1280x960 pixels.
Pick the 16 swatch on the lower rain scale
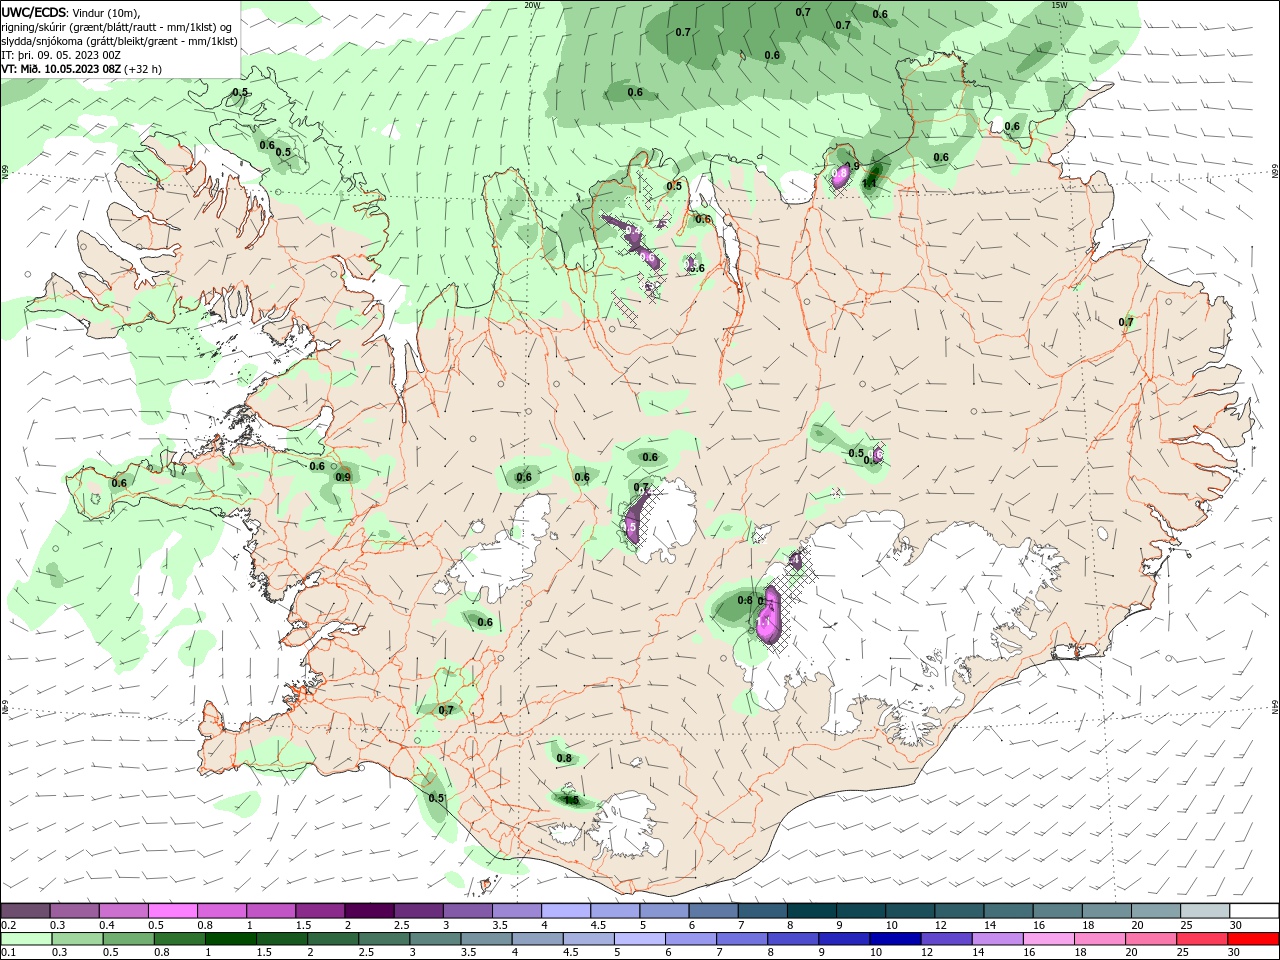tap(1050, 939)
